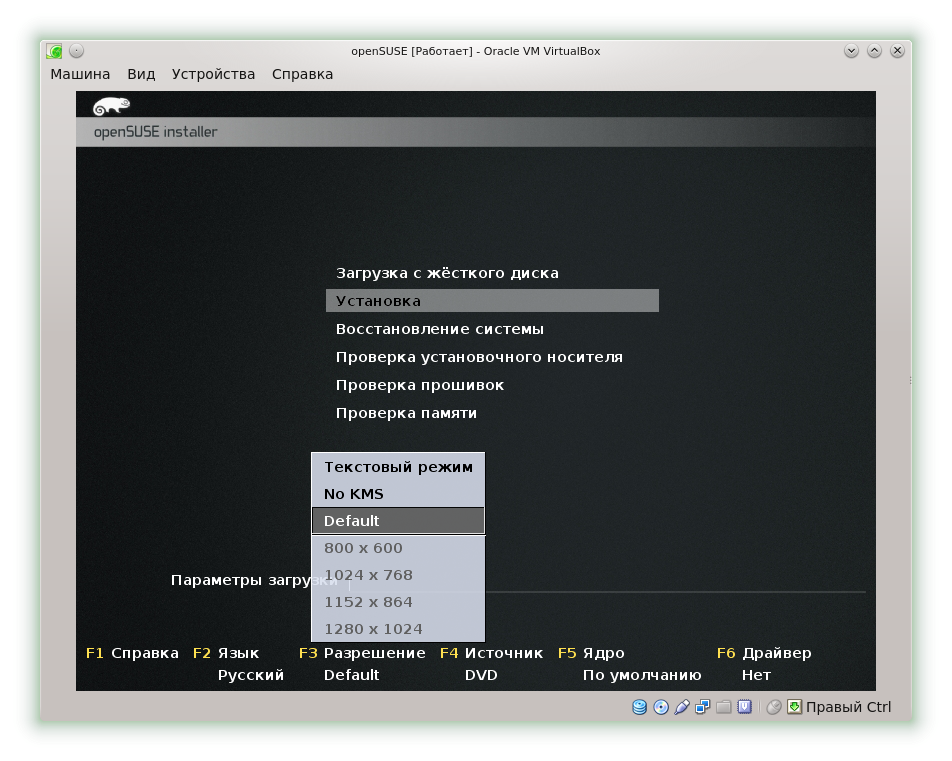The height and width of the screenshot is (761, 952).
Task: Close the VirtualBox window
Action: (897, 51)
